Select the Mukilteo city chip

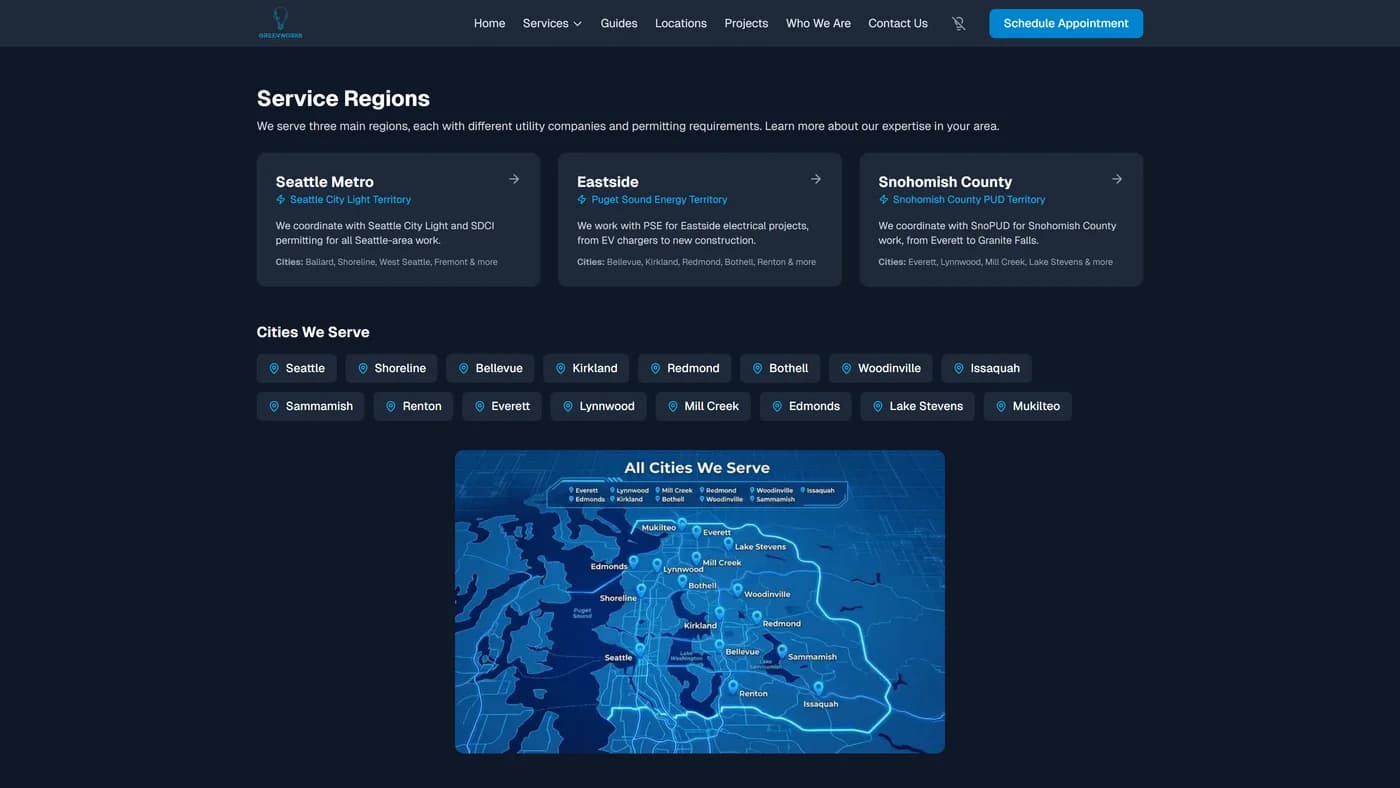(1027, 406)
